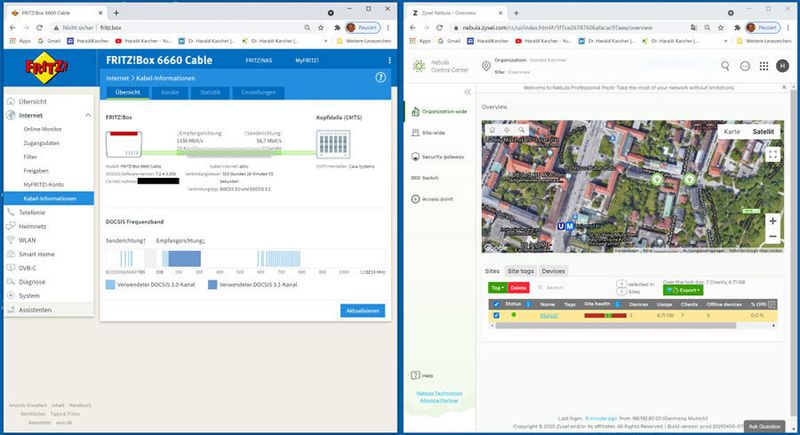Image resolution: width=800 pixels, height=435 pixels.
Task: Open Apps bookmark in FRITZ!Box window
Action: coord(20,41)
